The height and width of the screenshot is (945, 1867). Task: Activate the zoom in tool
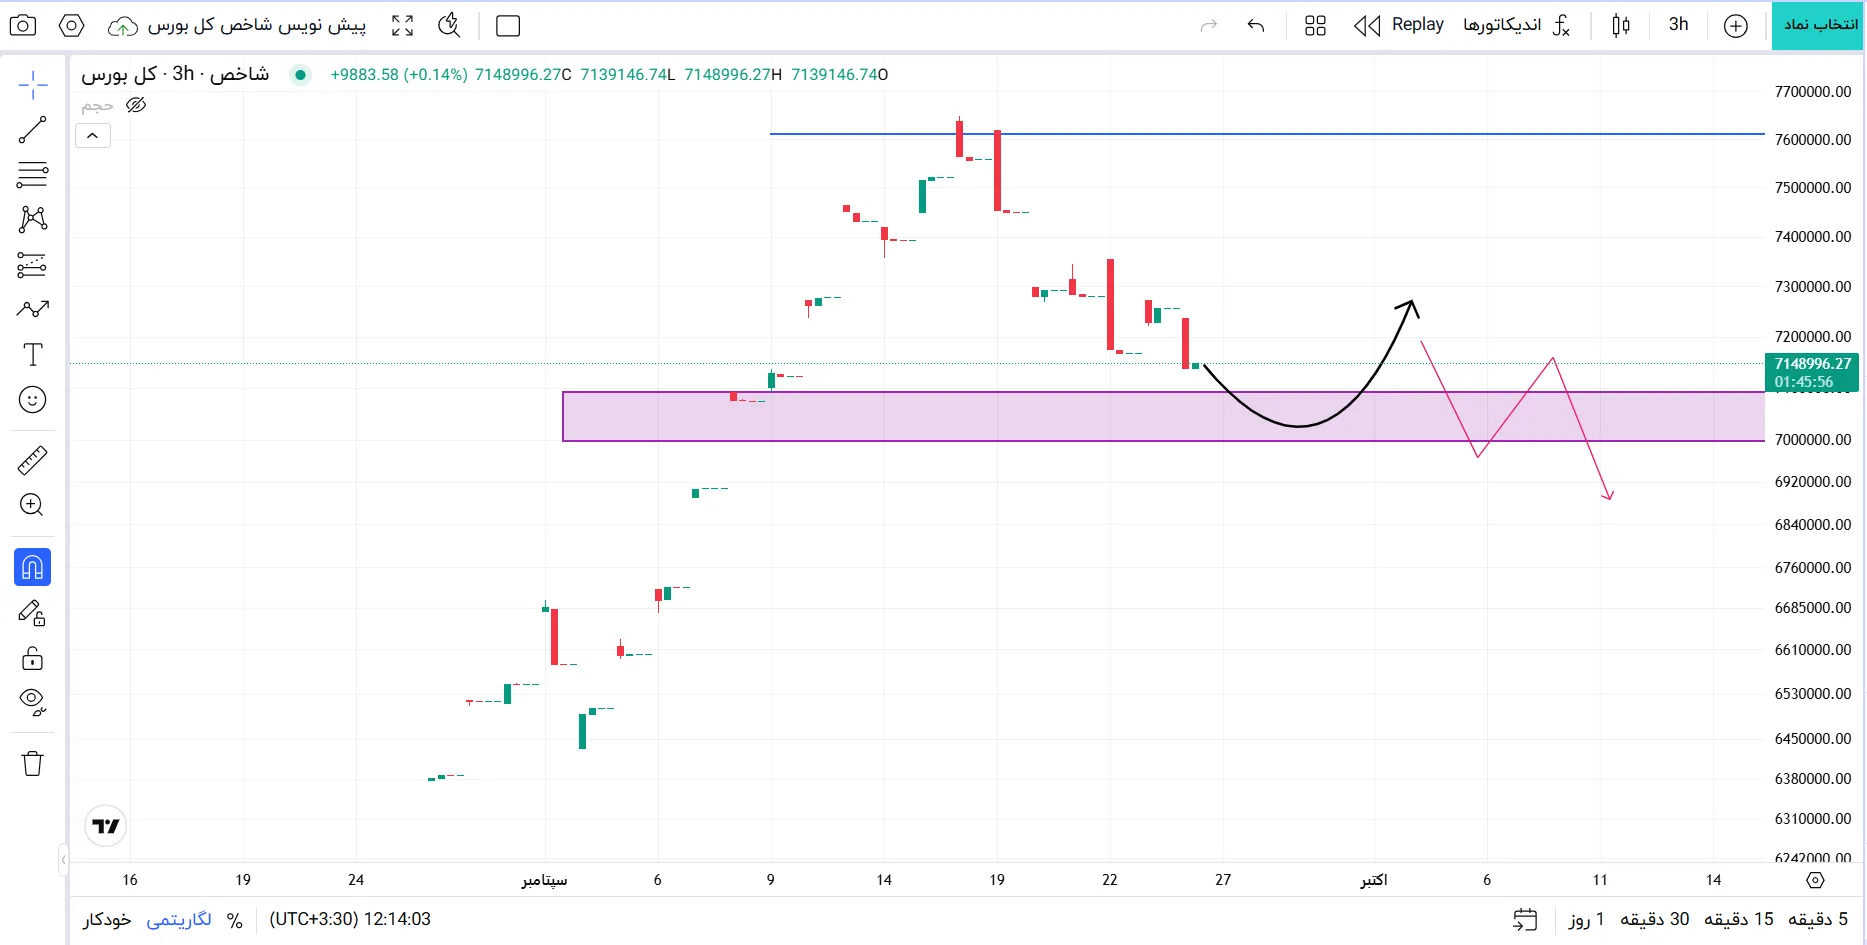coord(33,505)
